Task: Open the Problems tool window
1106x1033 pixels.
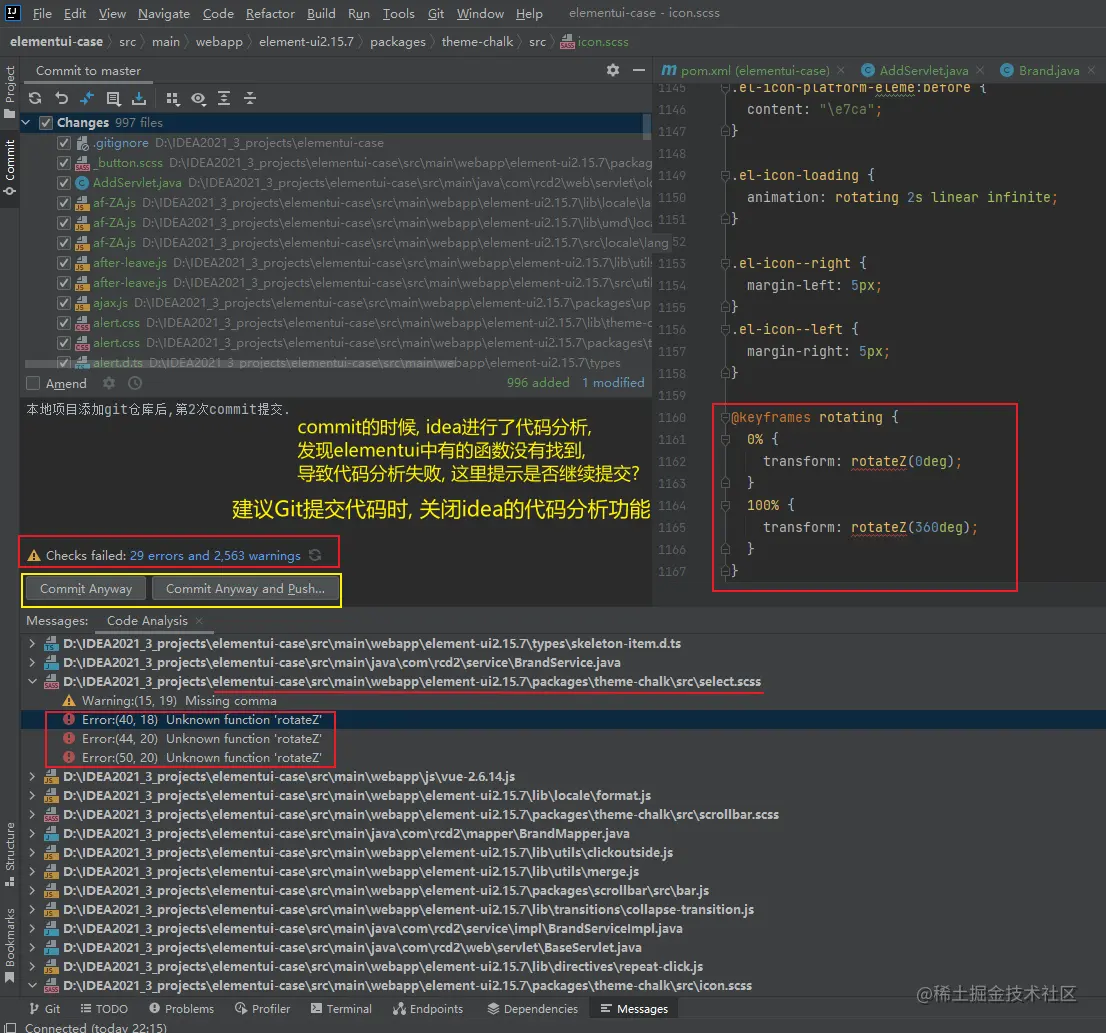Action: (181, 1009)
